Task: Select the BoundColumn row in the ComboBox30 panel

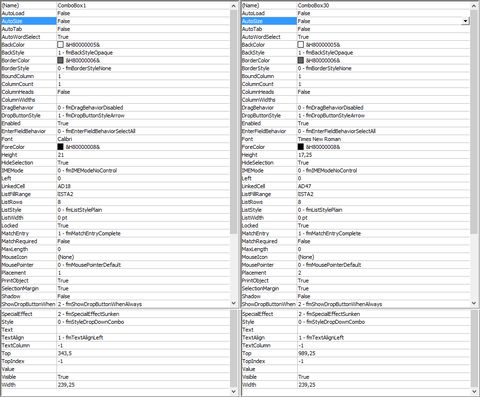Action: 356,76
